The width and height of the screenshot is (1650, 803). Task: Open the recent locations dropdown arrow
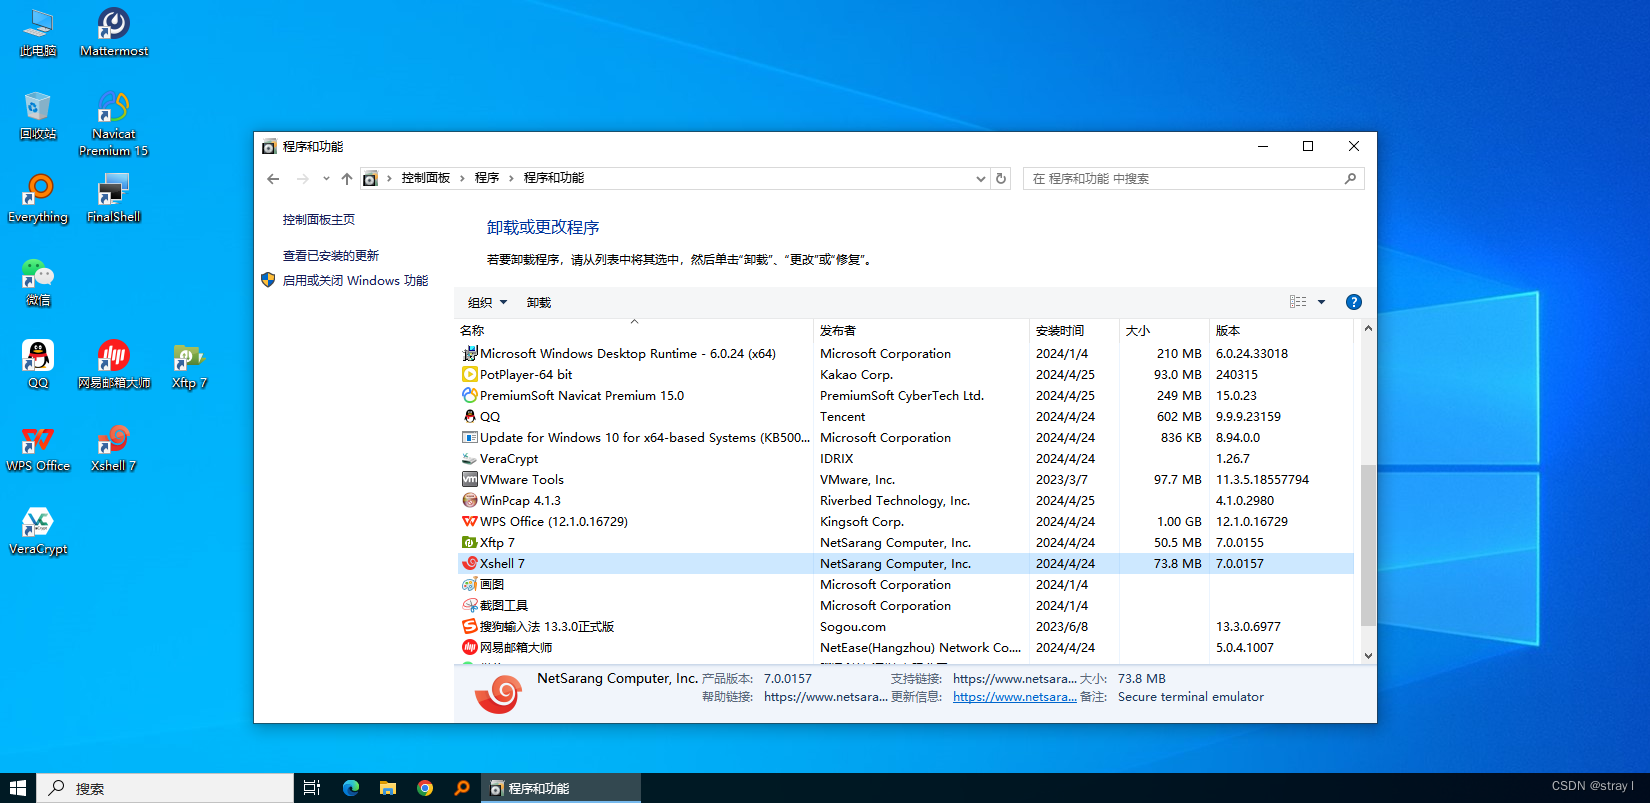coord(326,178)
